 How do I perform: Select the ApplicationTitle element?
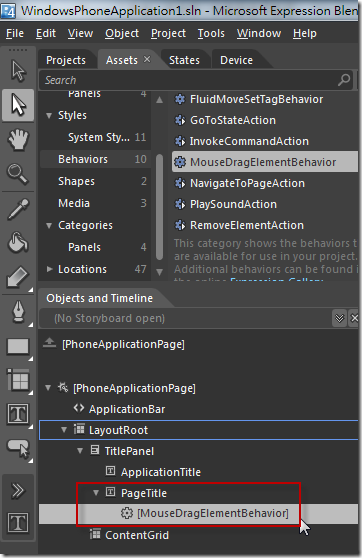point(161,472)
